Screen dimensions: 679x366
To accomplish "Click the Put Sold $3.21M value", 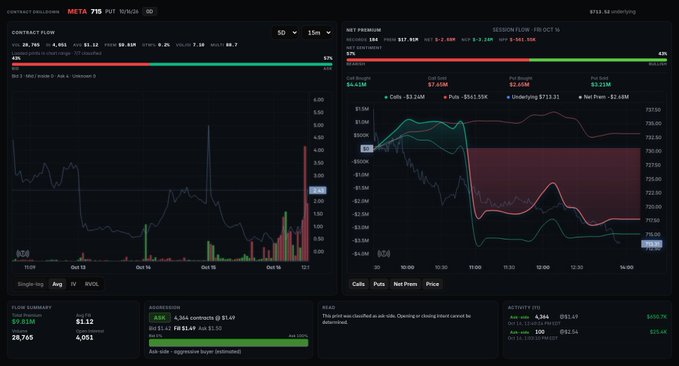I will click(x=601, y=84).
